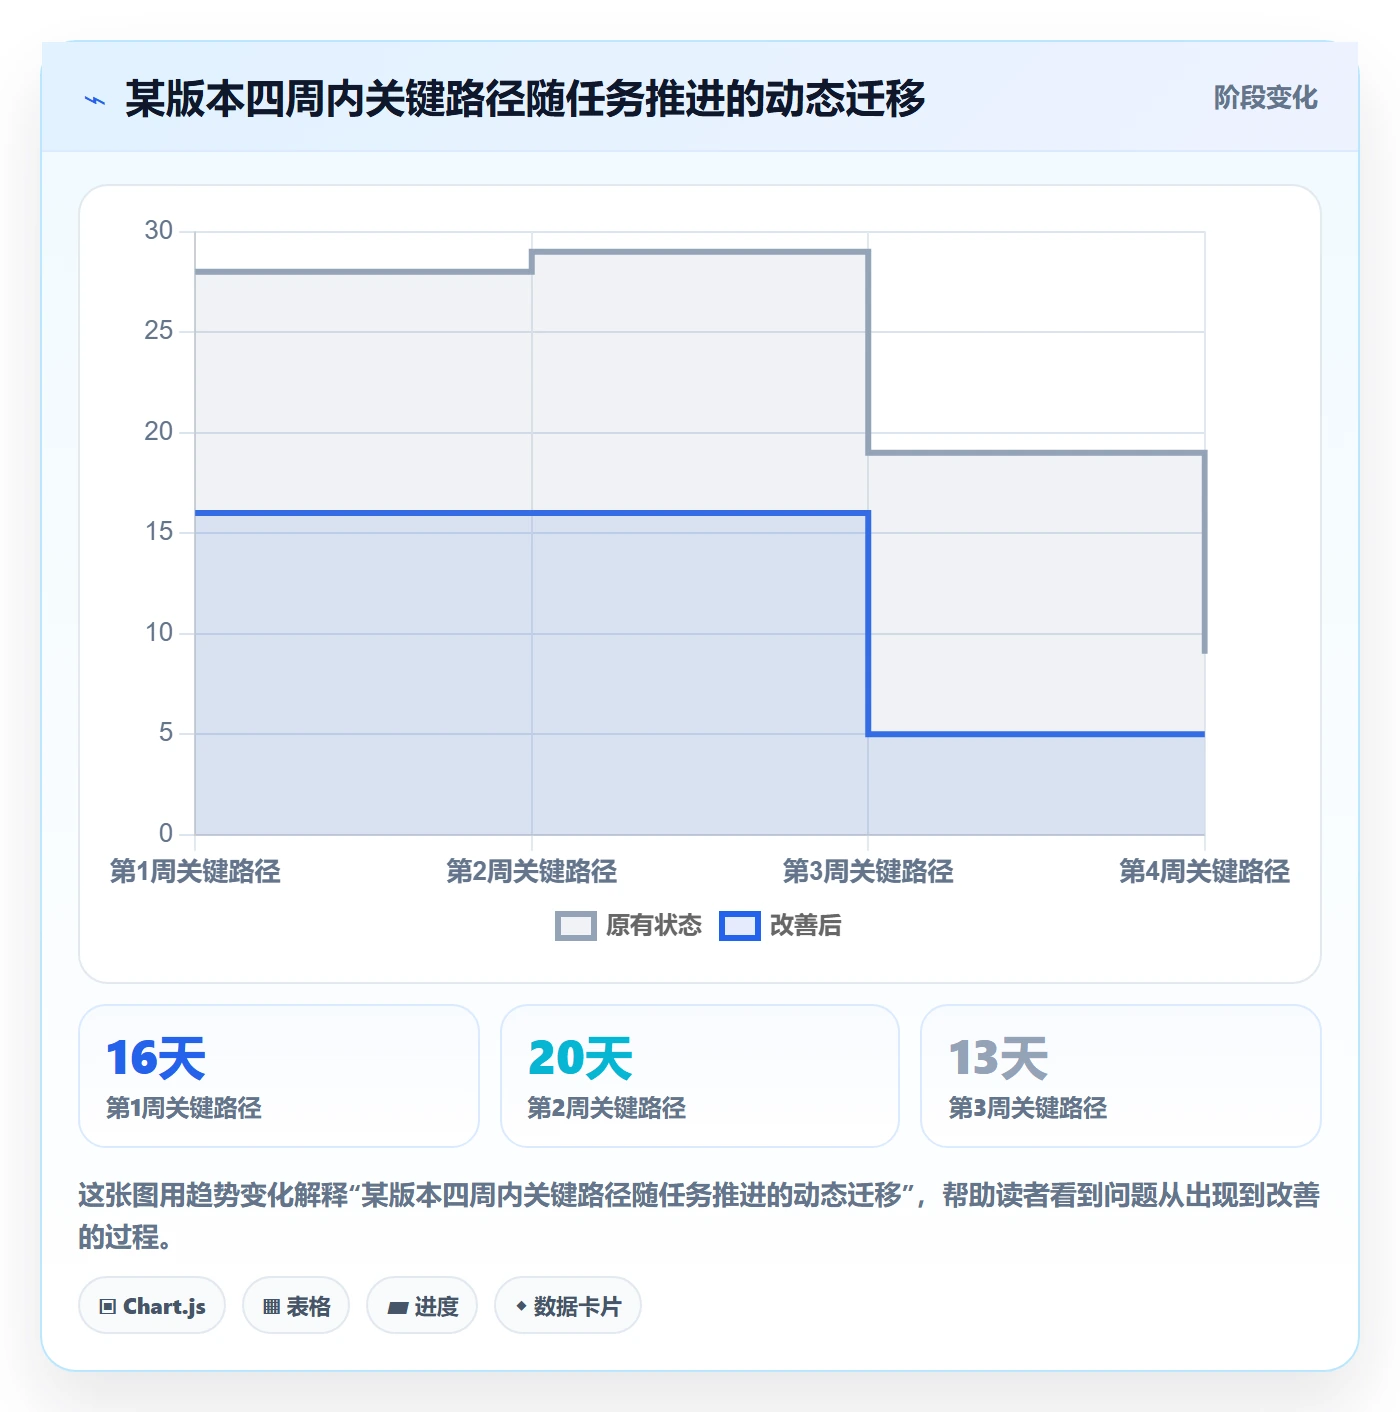Select the 表格 tag
This screenshot has width=1400, height=1412.
[296, 1305]
